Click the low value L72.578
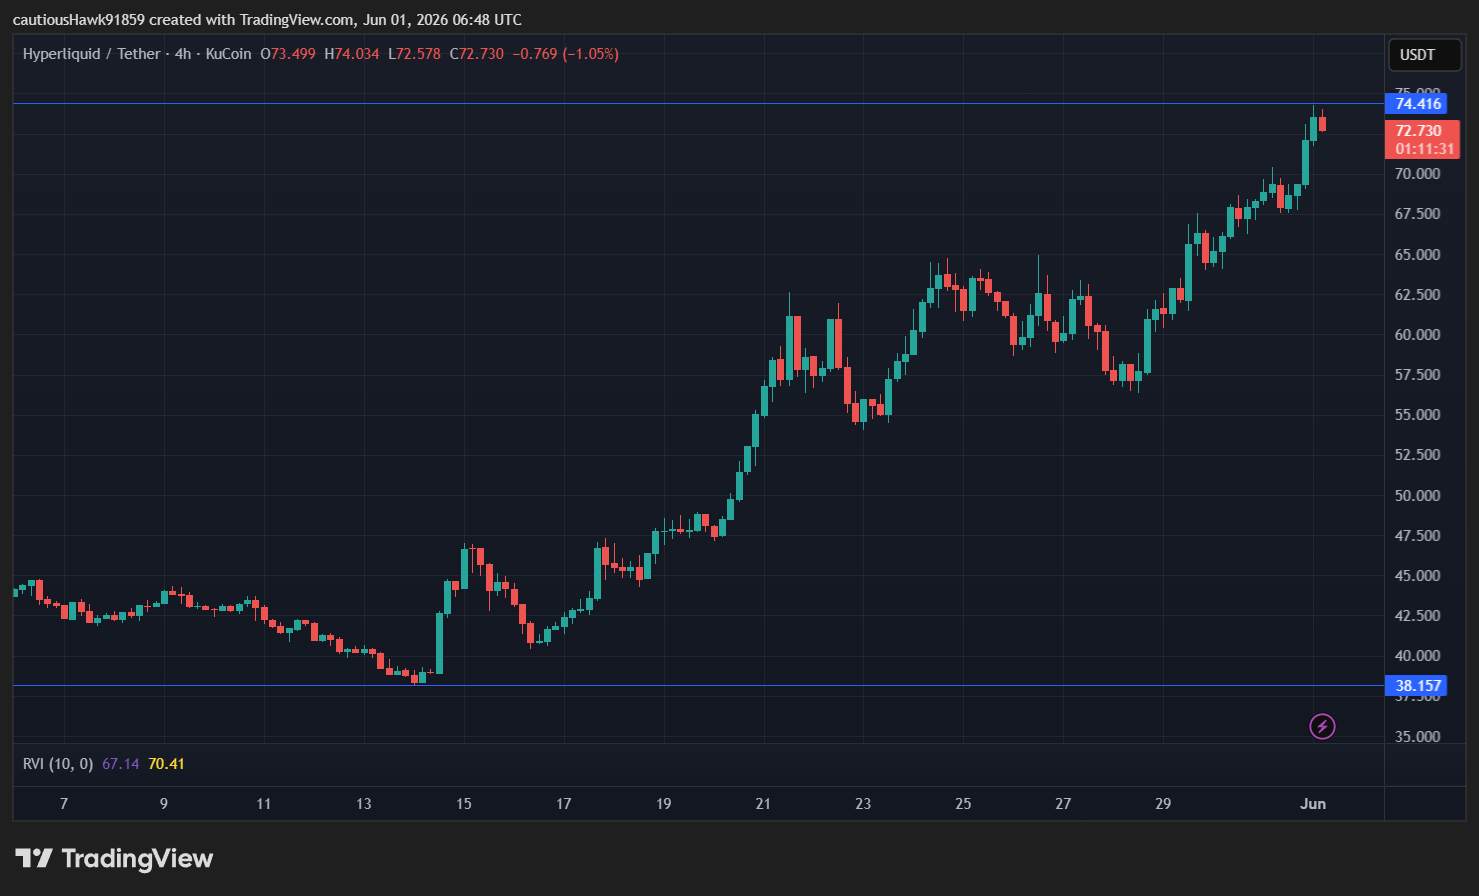 click(x=414, y=54)
